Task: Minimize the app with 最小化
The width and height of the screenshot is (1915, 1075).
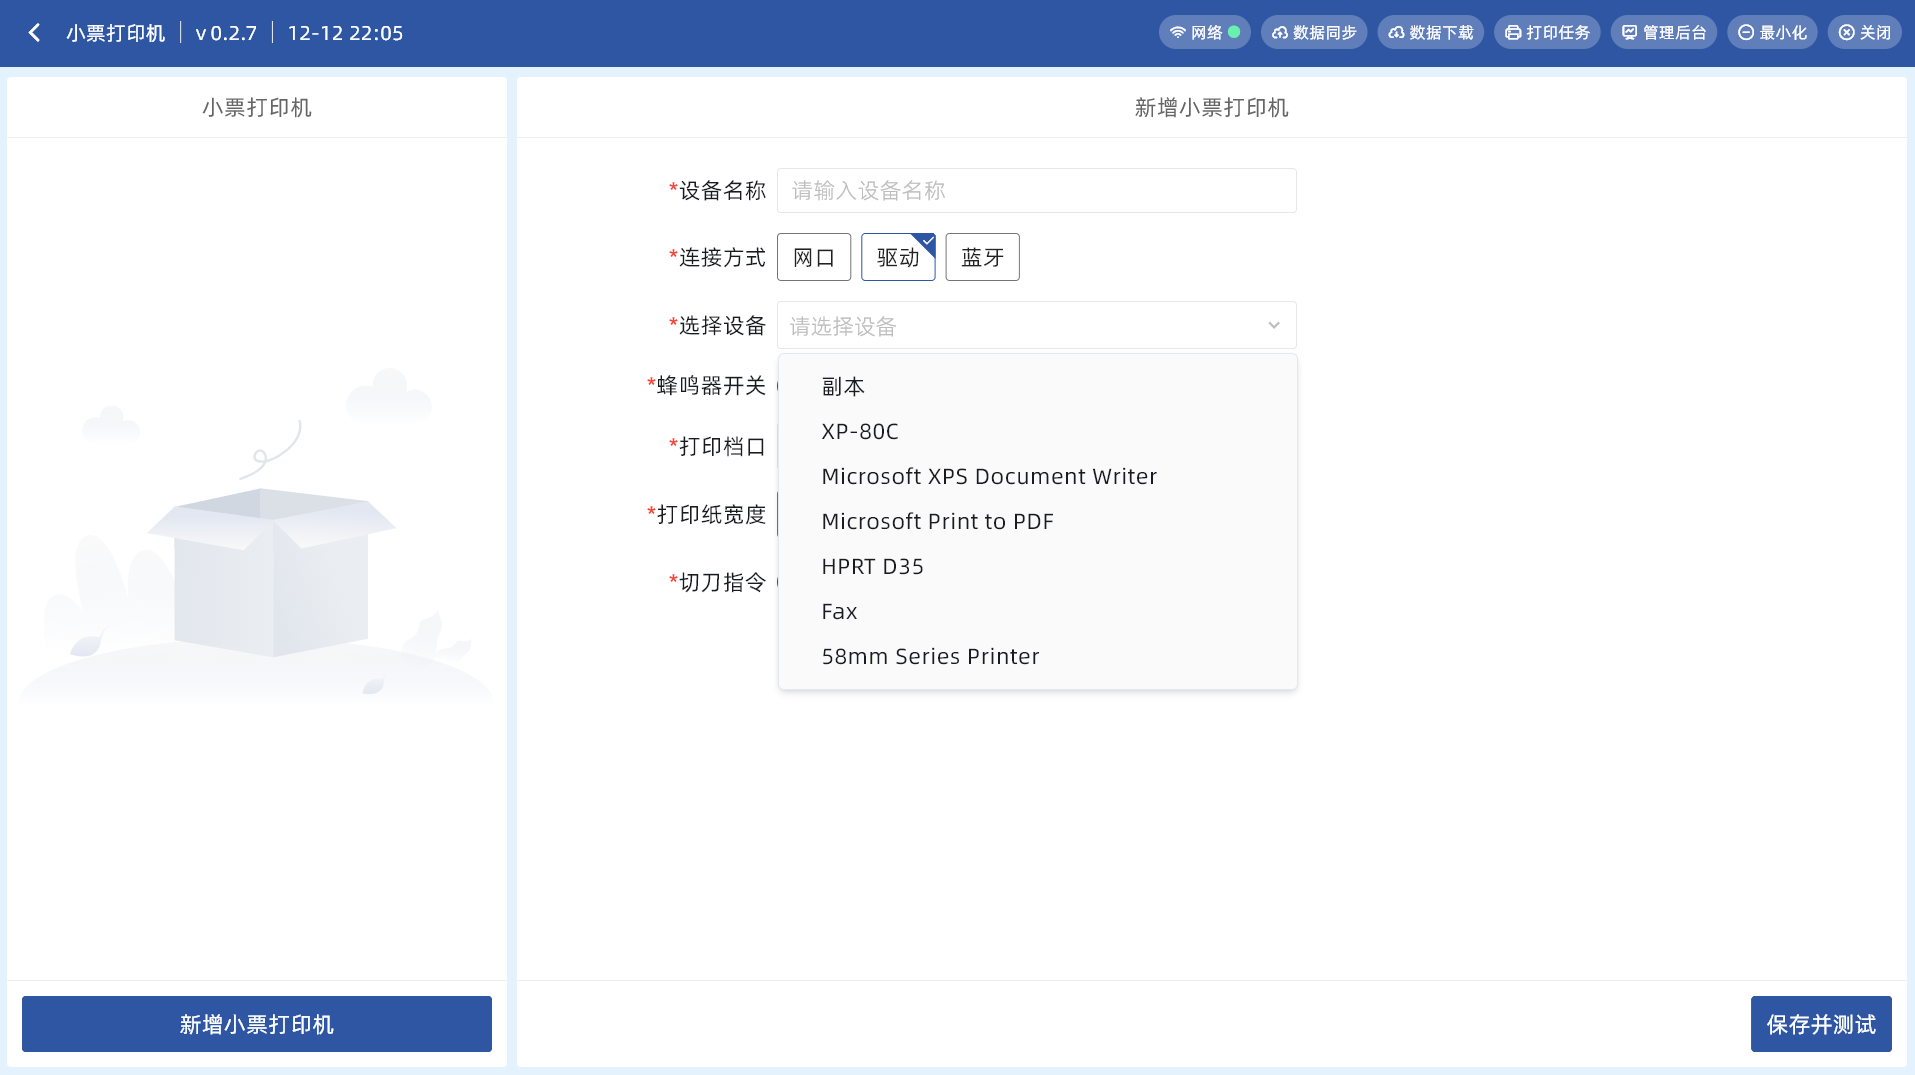Action: (x=1771, y=33)
